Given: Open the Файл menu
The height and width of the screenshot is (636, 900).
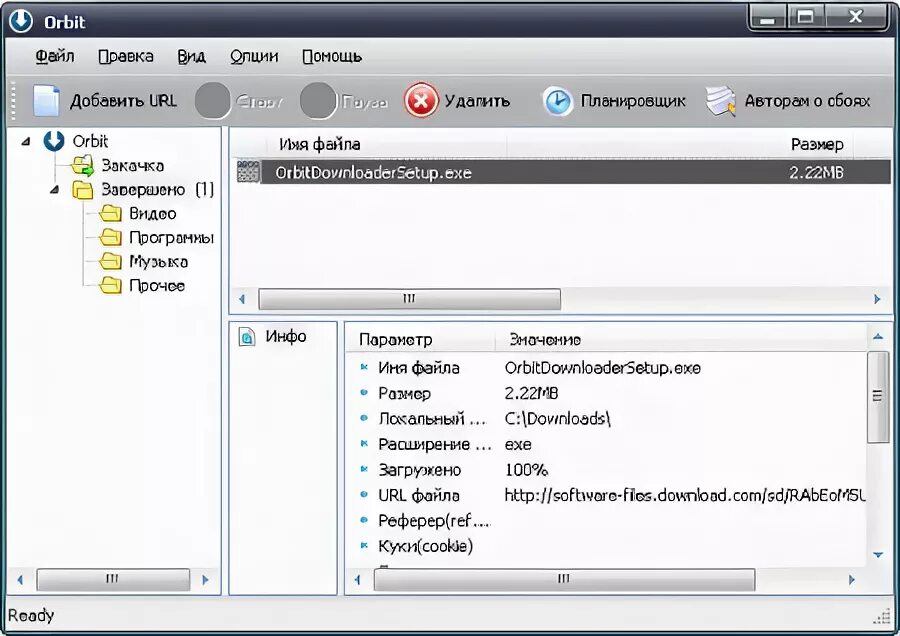Looking at the screenshot, I should point(55,56).
